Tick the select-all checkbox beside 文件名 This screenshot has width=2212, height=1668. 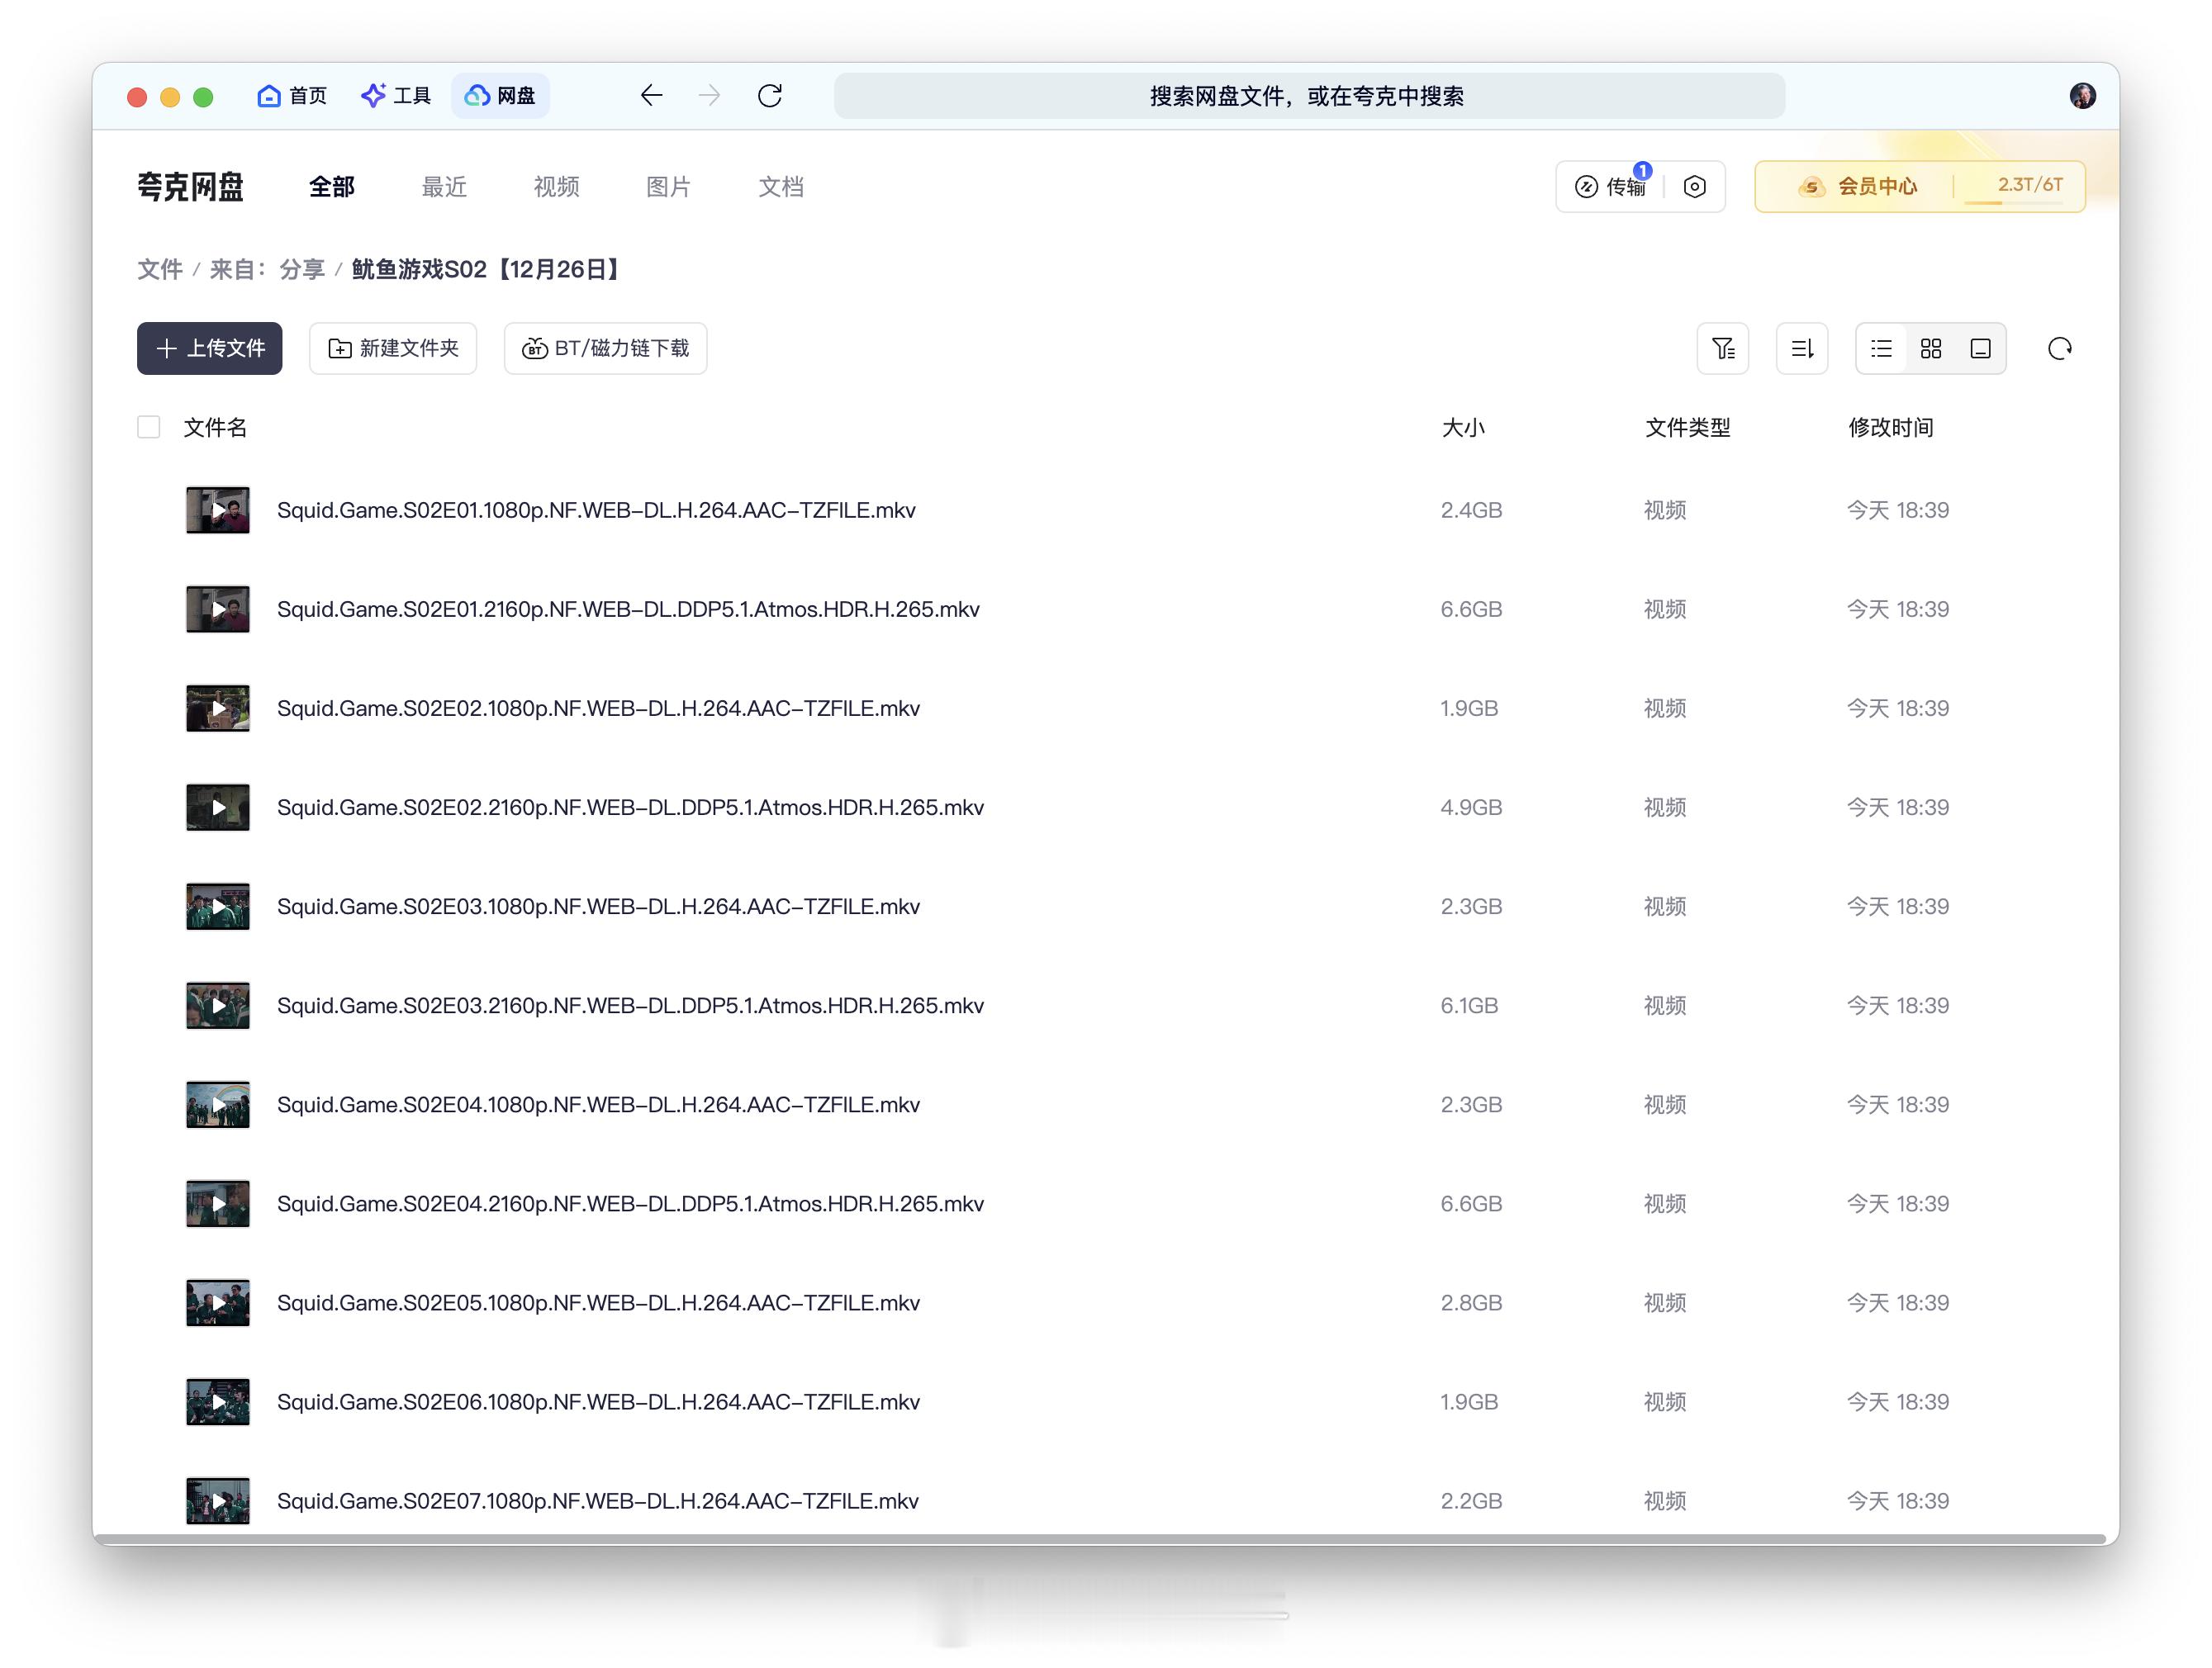pos(149,427)
